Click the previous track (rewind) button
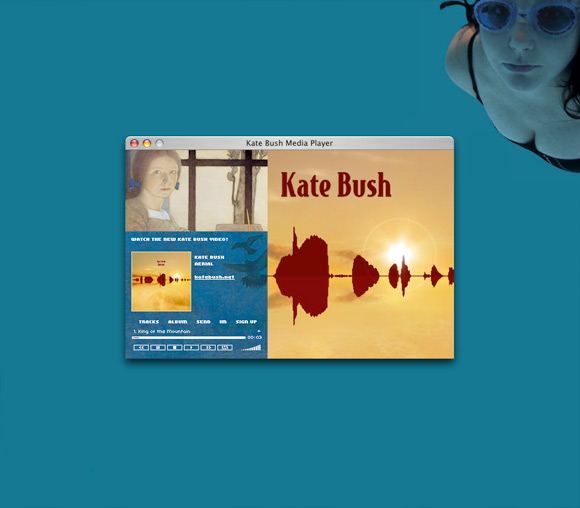Screen dimensions: 580x508 click(x=141, y=347)
